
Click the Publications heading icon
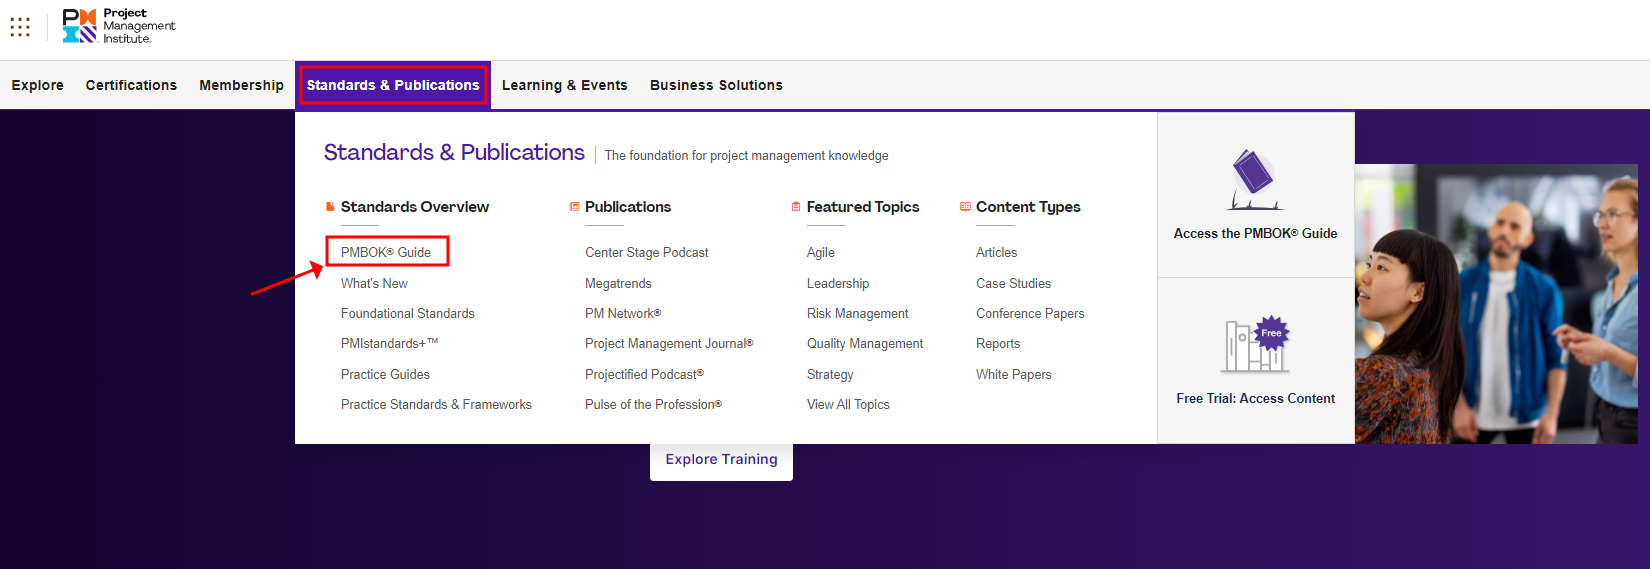(574, 207)
